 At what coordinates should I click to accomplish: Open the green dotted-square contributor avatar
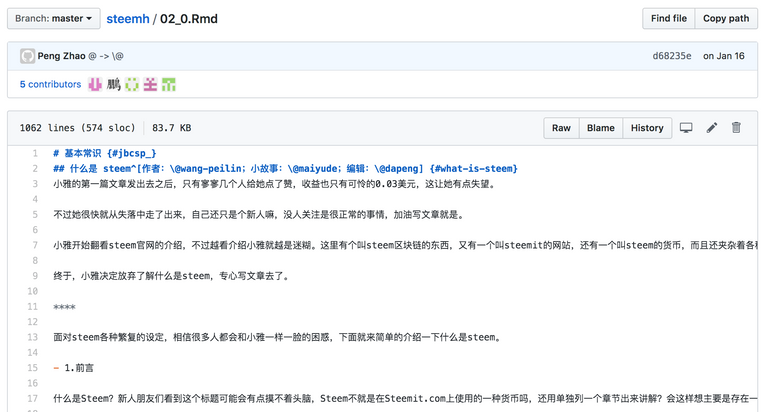pyautogui.click(x=132, y=84)
